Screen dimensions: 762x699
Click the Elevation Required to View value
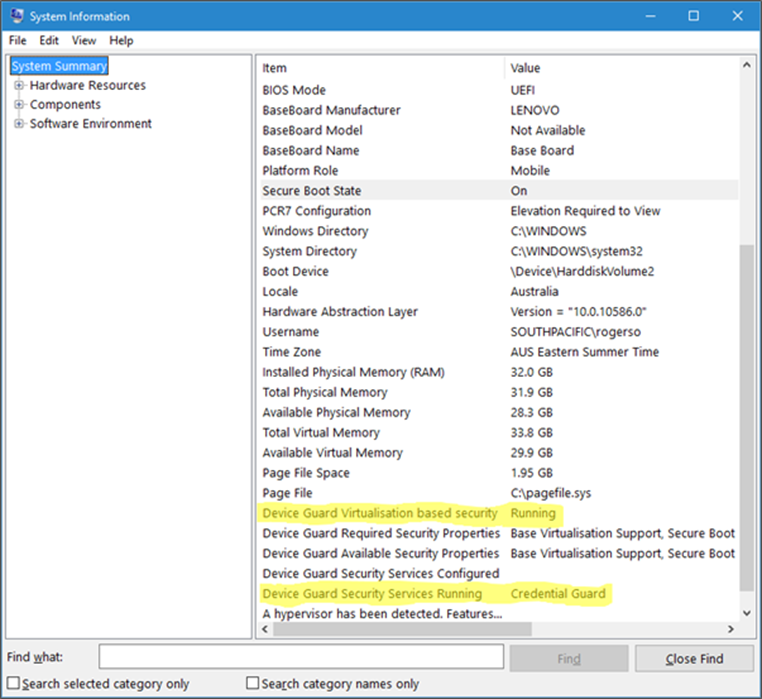click(x=585, y=211)
